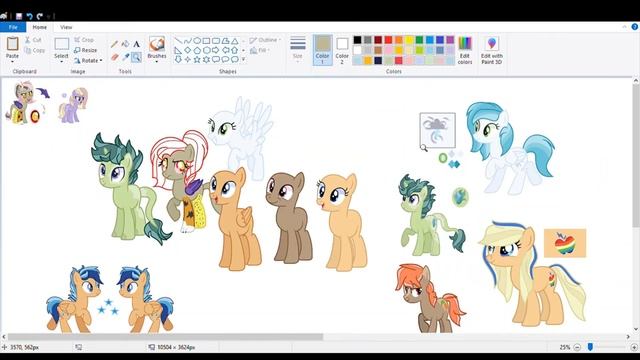
Task: Select the Text tool
Action: point(136,44)
